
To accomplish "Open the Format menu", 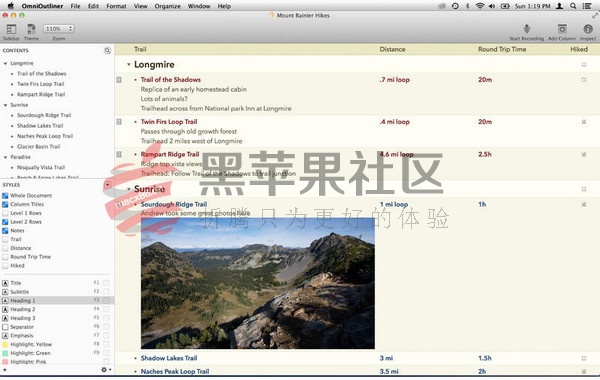I will [116, 6].
